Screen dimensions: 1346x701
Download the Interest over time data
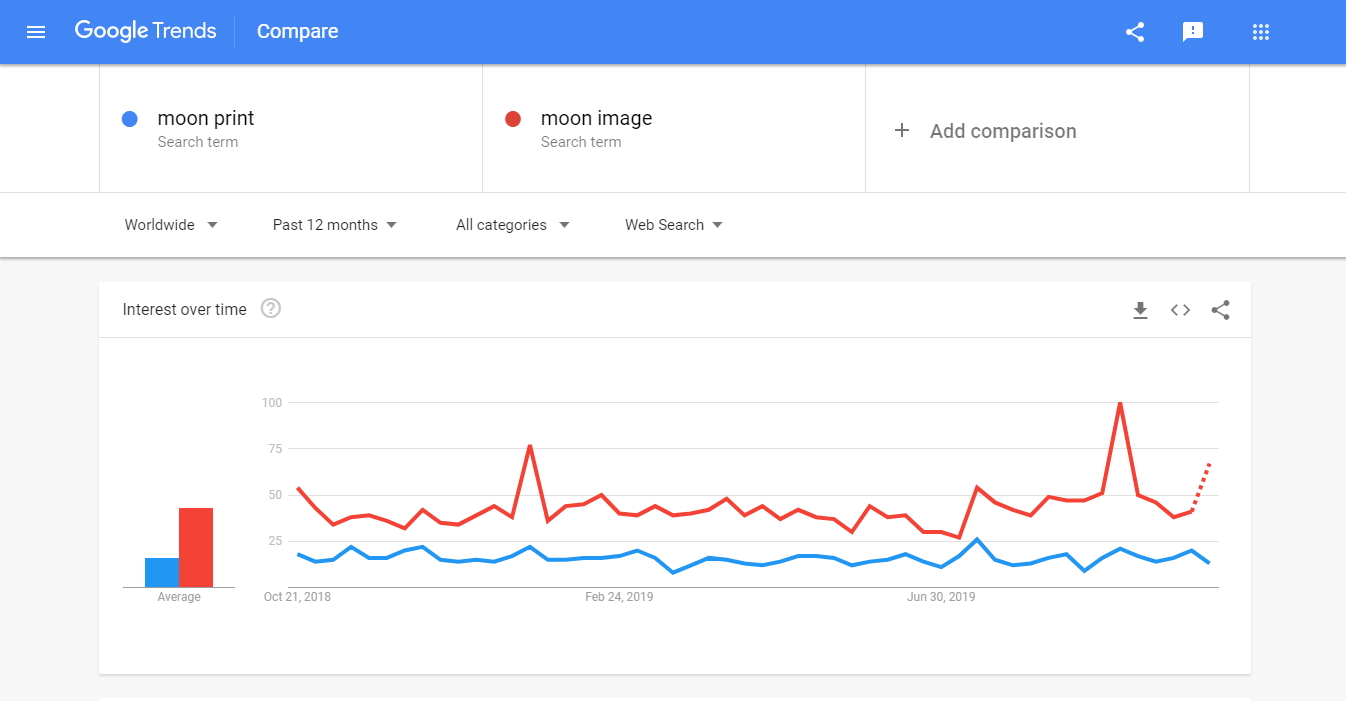tap(1140, 310)
